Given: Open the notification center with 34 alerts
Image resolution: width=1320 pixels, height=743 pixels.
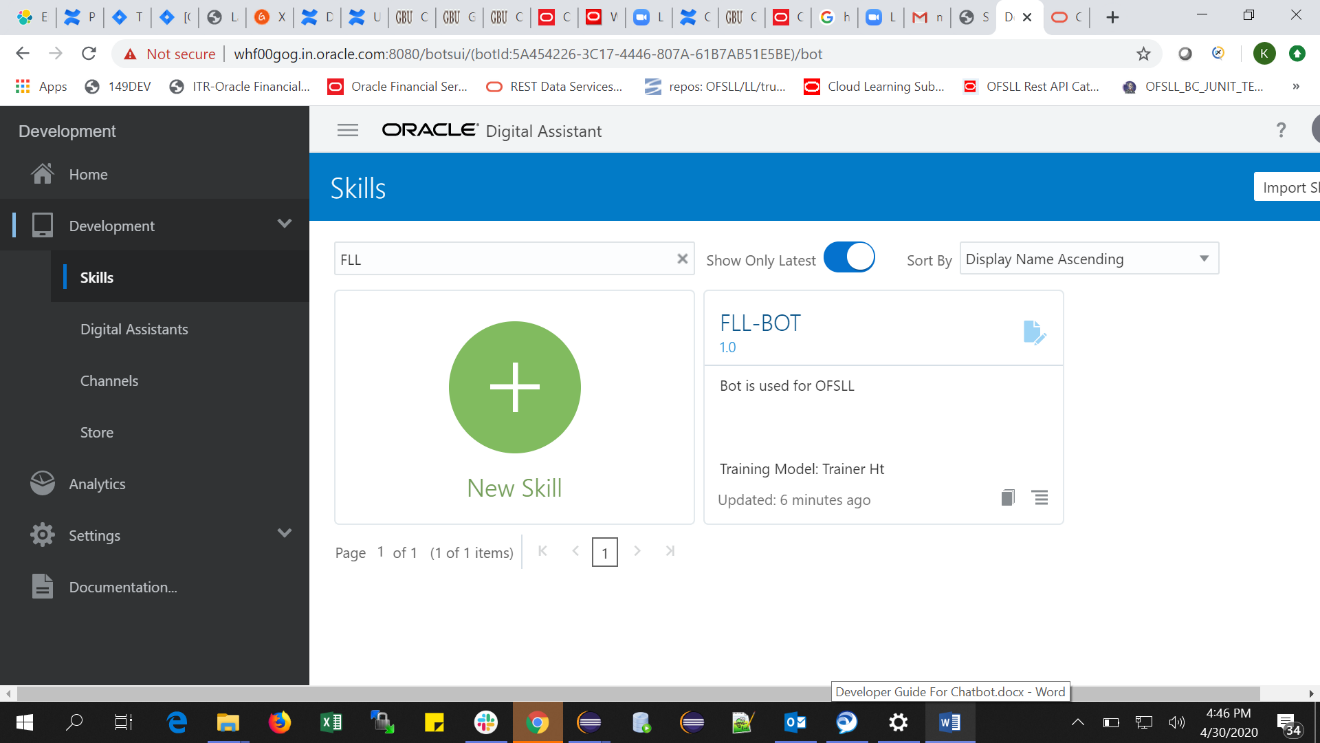Looking at the screenshot, I should 1290,723.
